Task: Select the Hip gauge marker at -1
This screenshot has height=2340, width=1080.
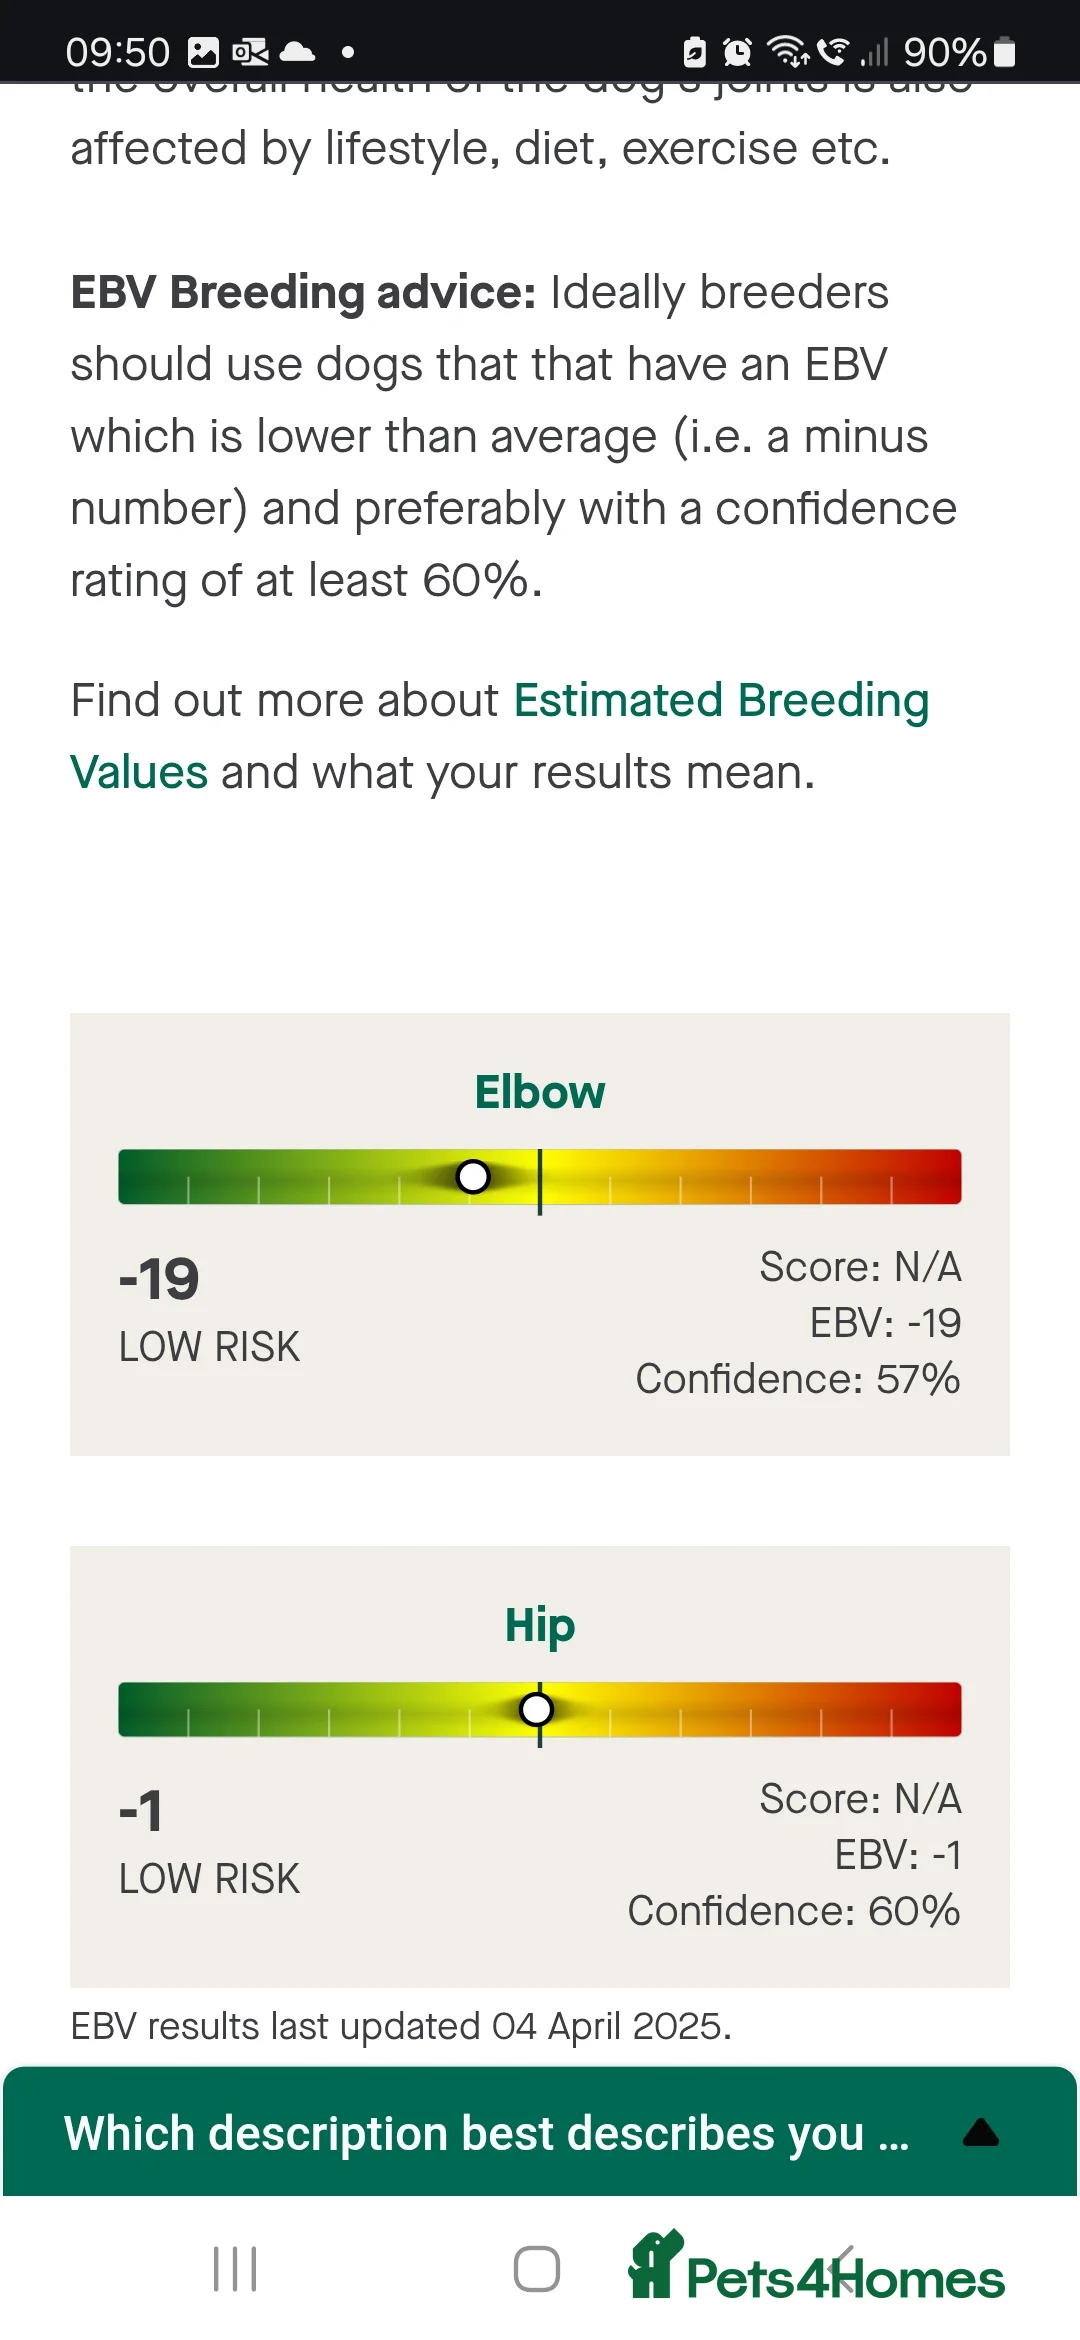Action: tap(537, 1709)
